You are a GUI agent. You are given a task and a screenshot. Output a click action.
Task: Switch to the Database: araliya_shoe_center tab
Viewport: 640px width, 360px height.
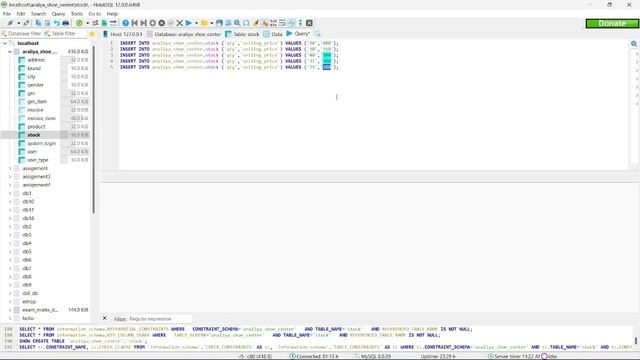(184, 34)
